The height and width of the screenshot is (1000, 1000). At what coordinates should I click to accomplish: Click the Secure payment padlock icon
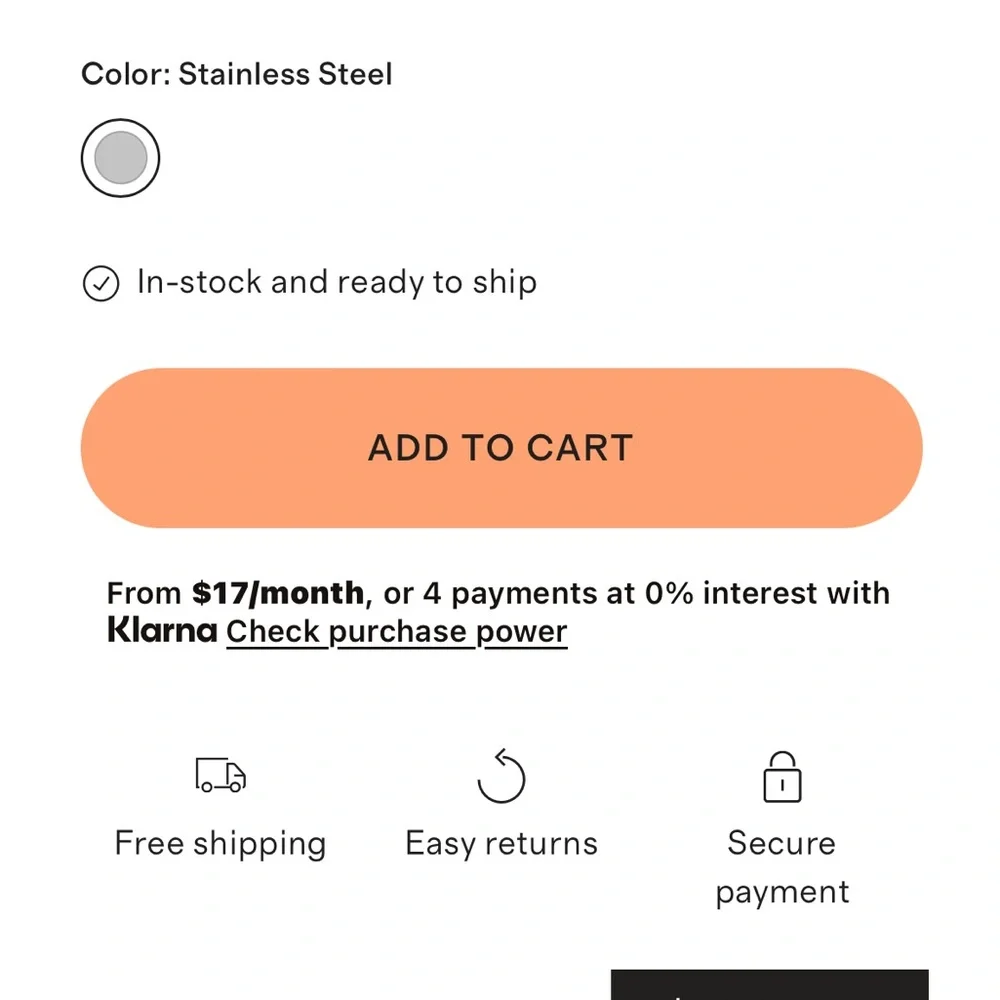(782, 776)
